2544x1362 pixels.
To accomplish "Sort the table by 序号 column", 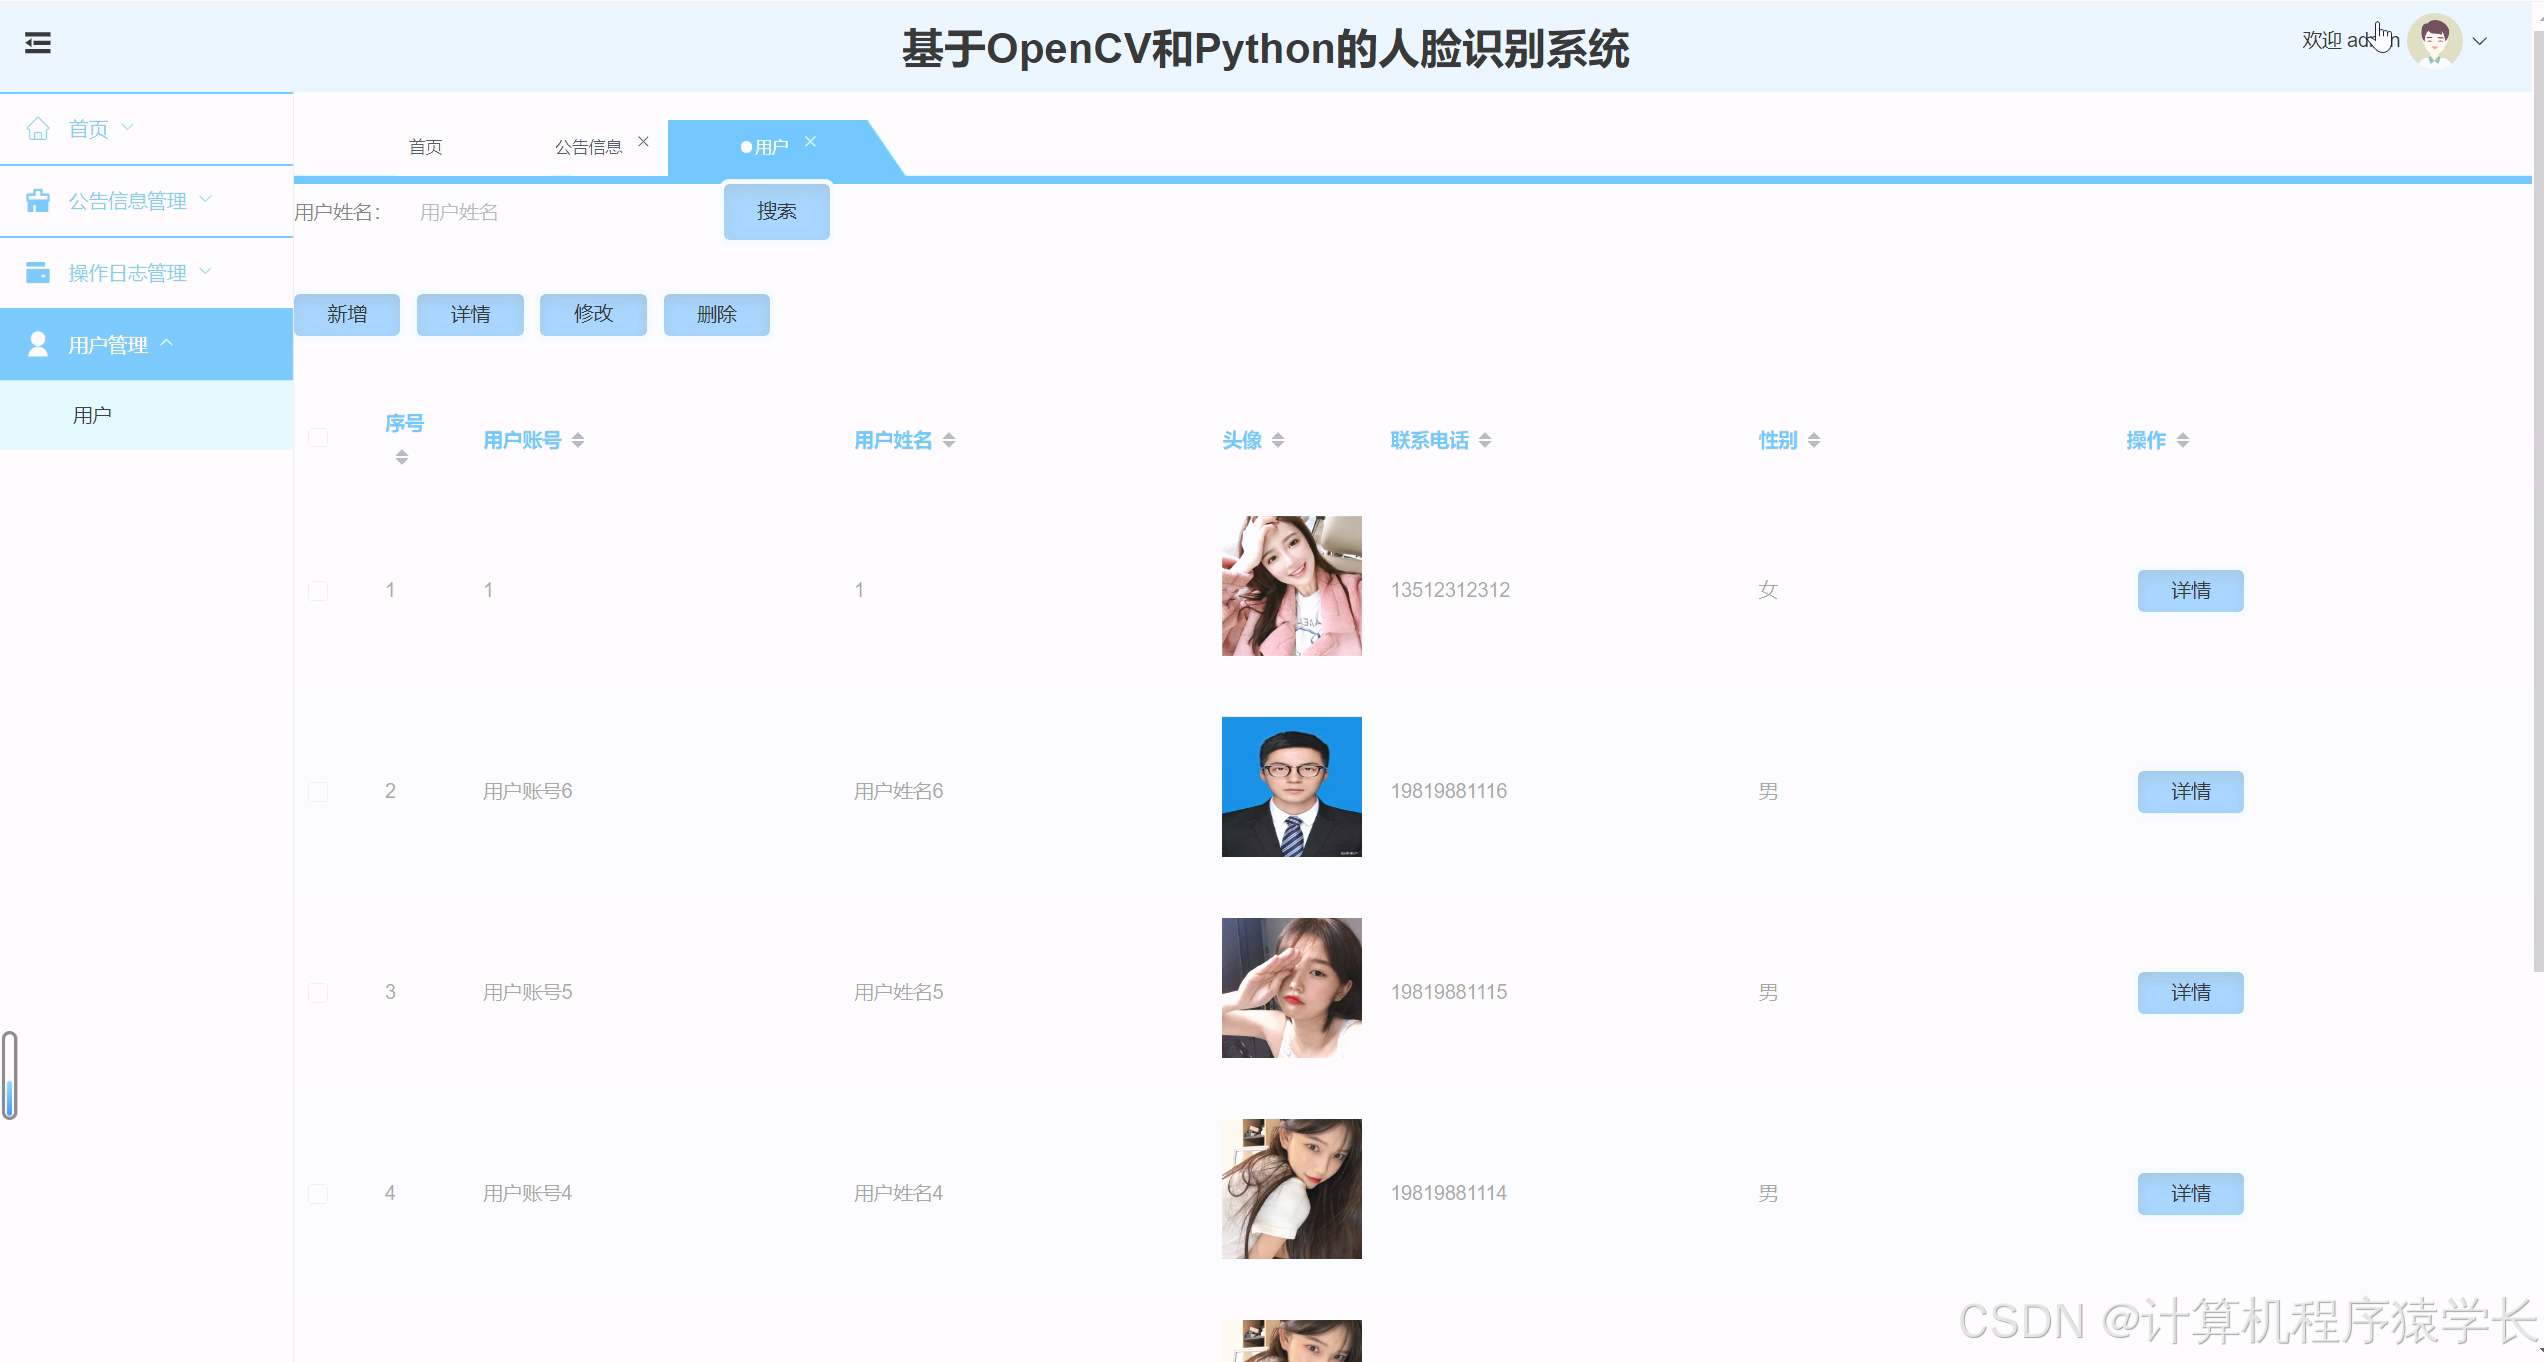I will click(x=403, y=441).
